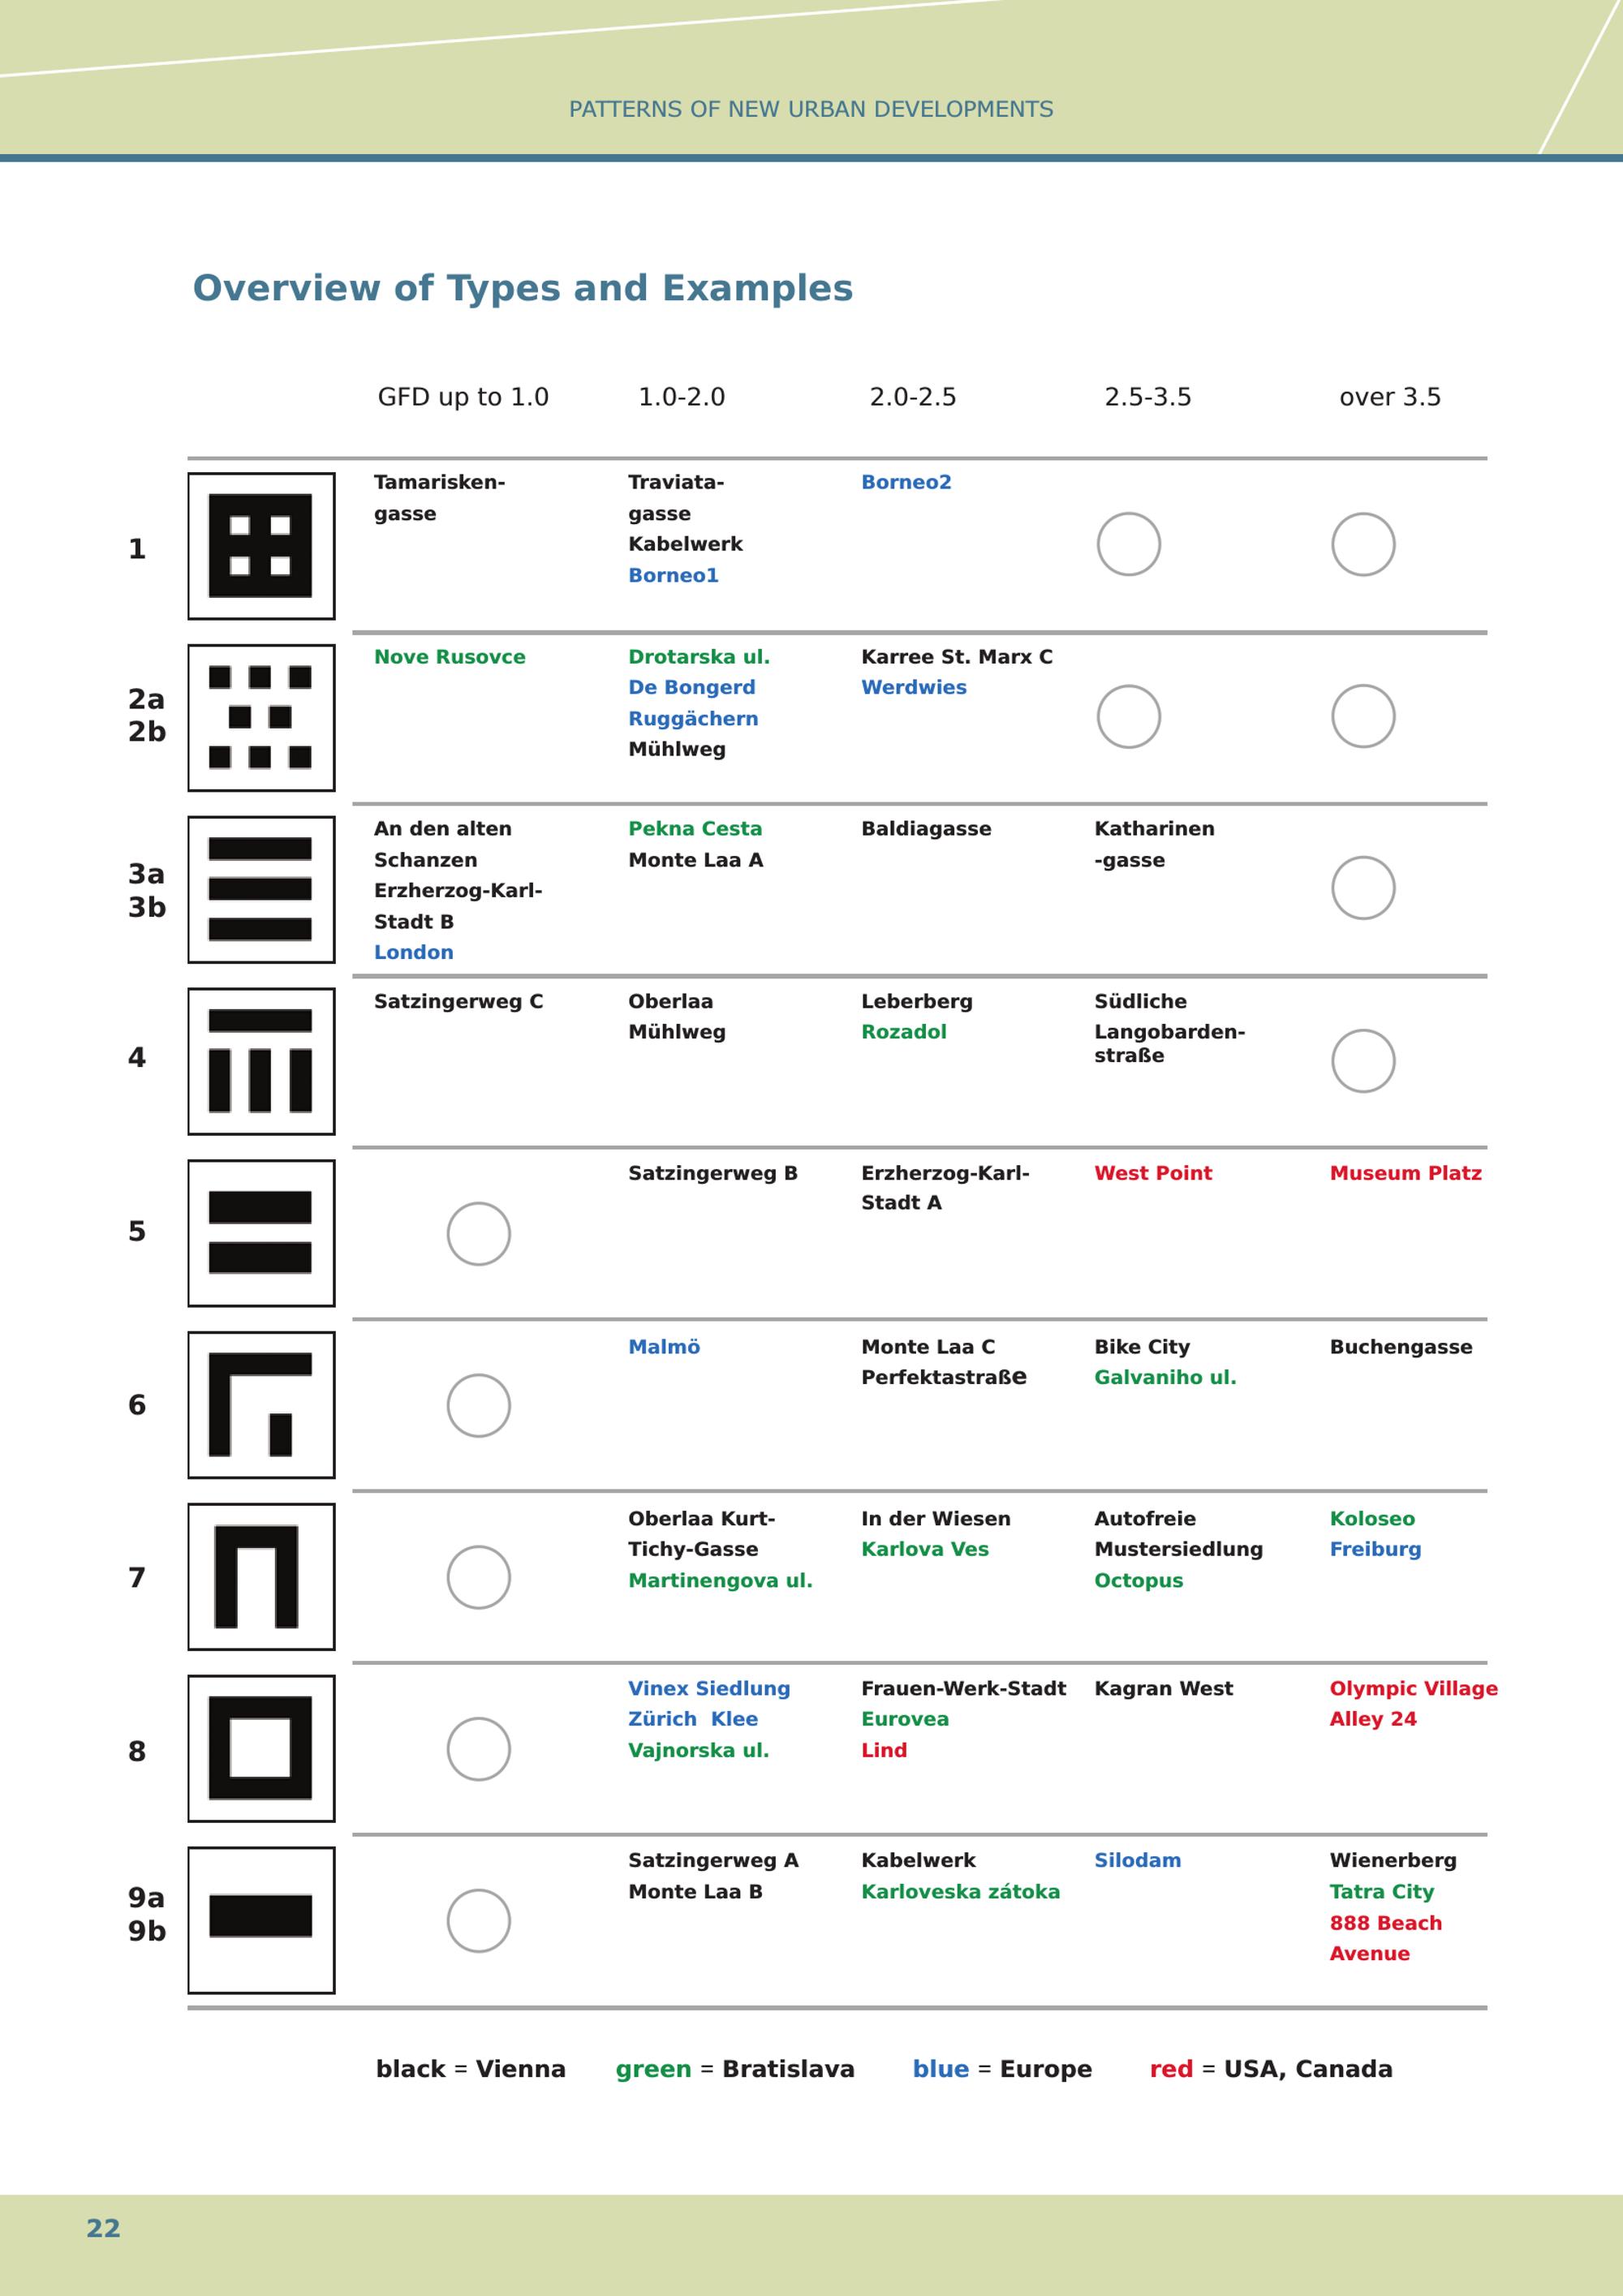Select the type 4 bar-over-columns icon
Image resolution: width=1623 pixels, height=2296 pixels.
point(261,1062)
